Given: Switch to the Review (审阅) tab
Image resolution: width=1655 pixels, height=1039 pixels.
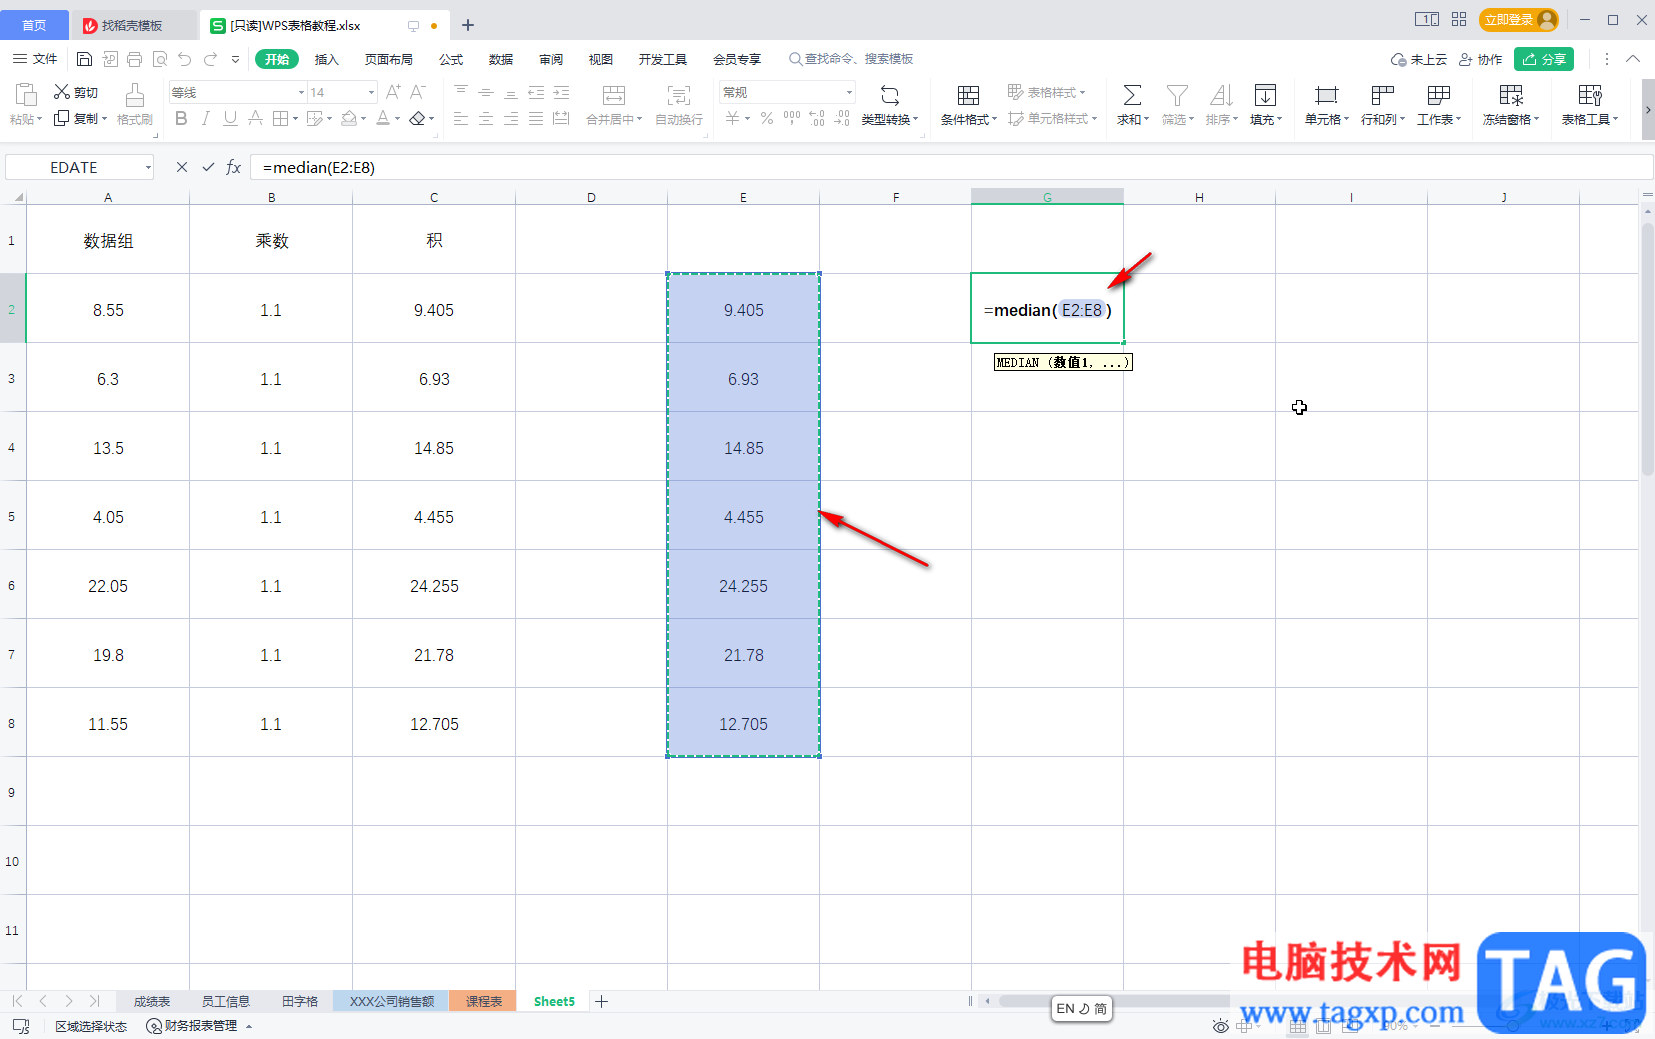Looking at the screenshot, I should coord(551,59).
